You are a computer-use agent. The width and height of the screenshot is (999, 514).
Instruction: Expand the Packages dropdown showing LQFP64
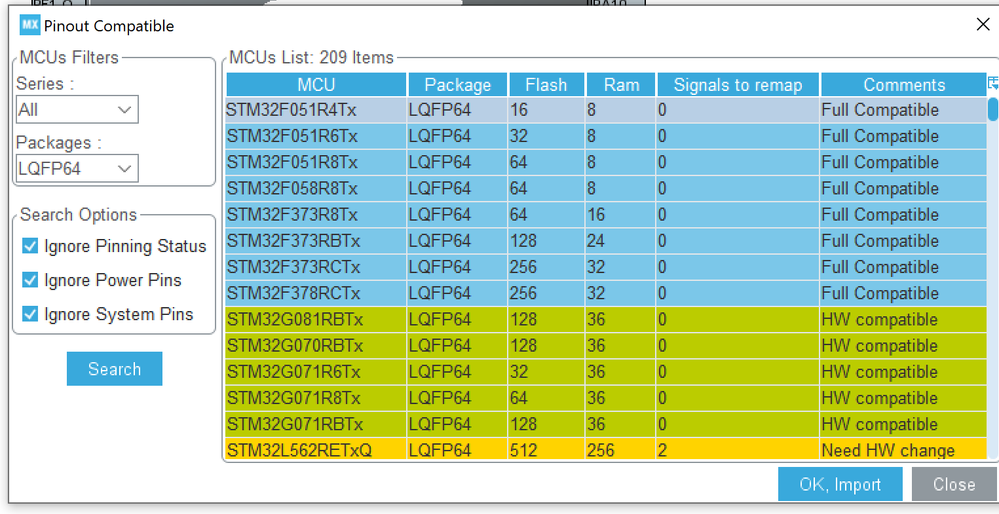pos(77,169)
